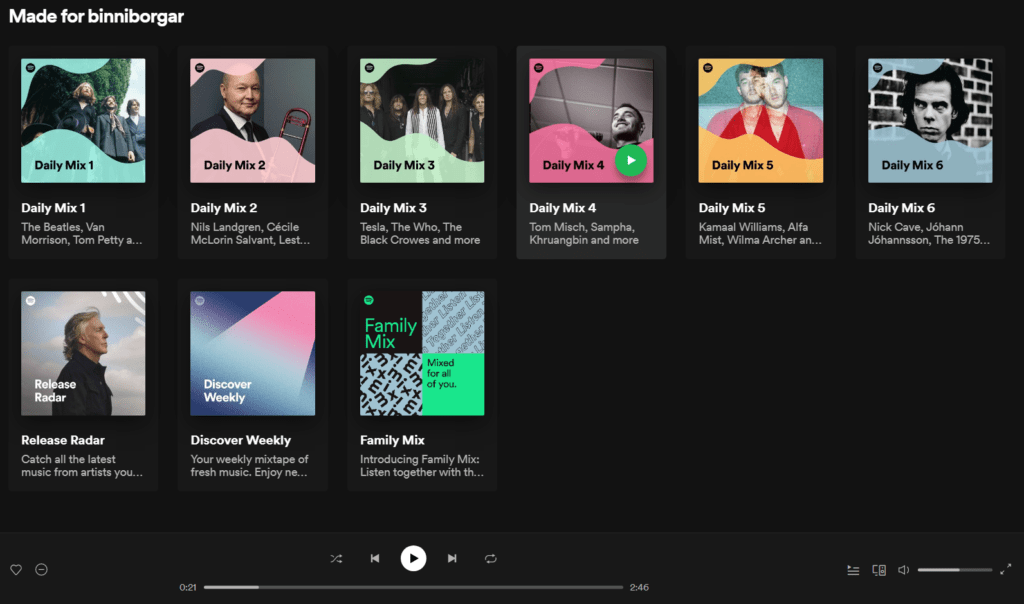The height and width of the screenshot is (604, 1024).
Task: Like the current song with the heart icon
Action: (16, 569)
